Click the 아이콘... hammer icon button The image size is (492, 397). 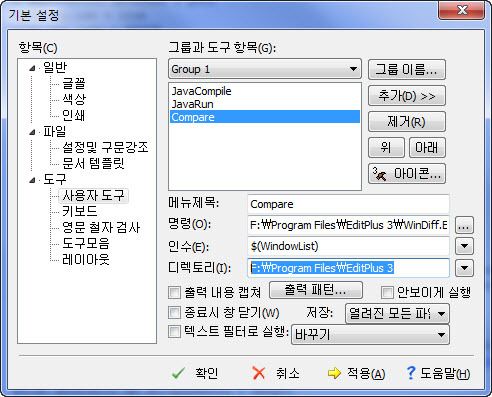(407, 174)
